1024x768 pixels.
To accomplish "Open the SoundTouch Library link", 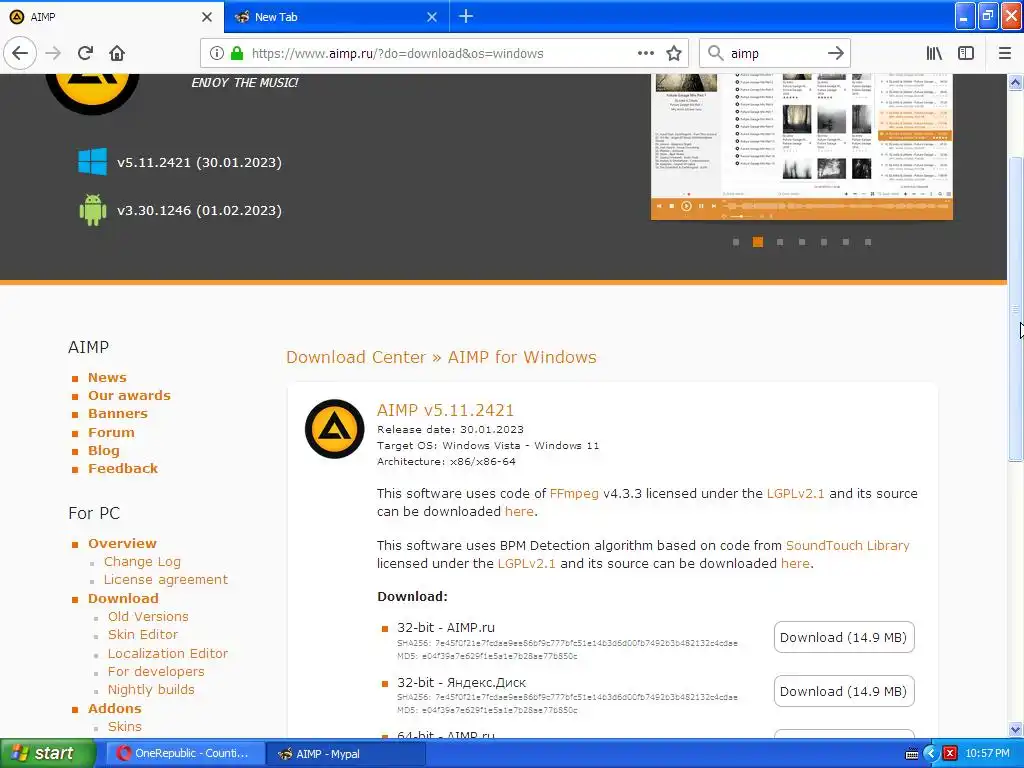I will coord(848,545).
